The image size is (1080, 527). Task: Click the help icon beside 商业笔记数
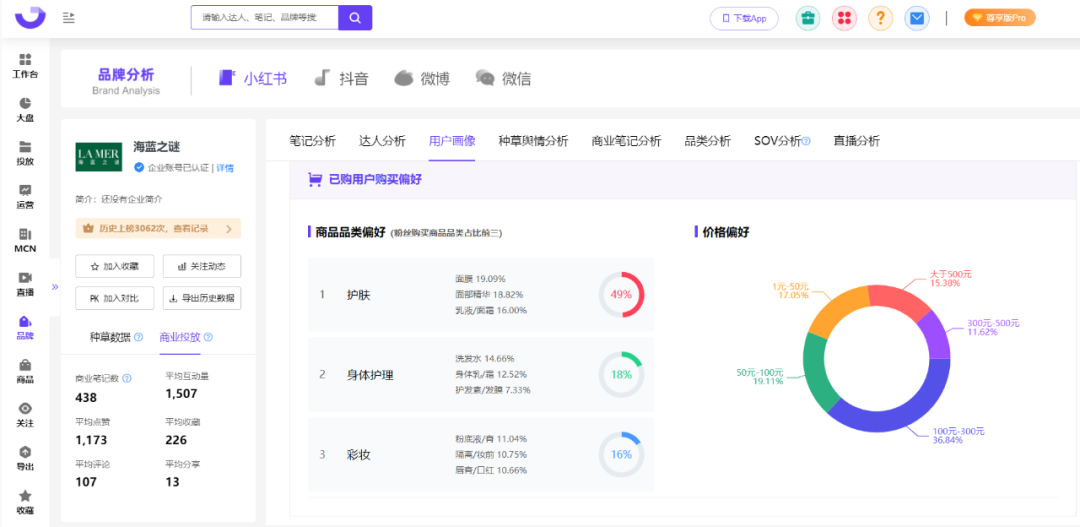click(x=127, y=378)
